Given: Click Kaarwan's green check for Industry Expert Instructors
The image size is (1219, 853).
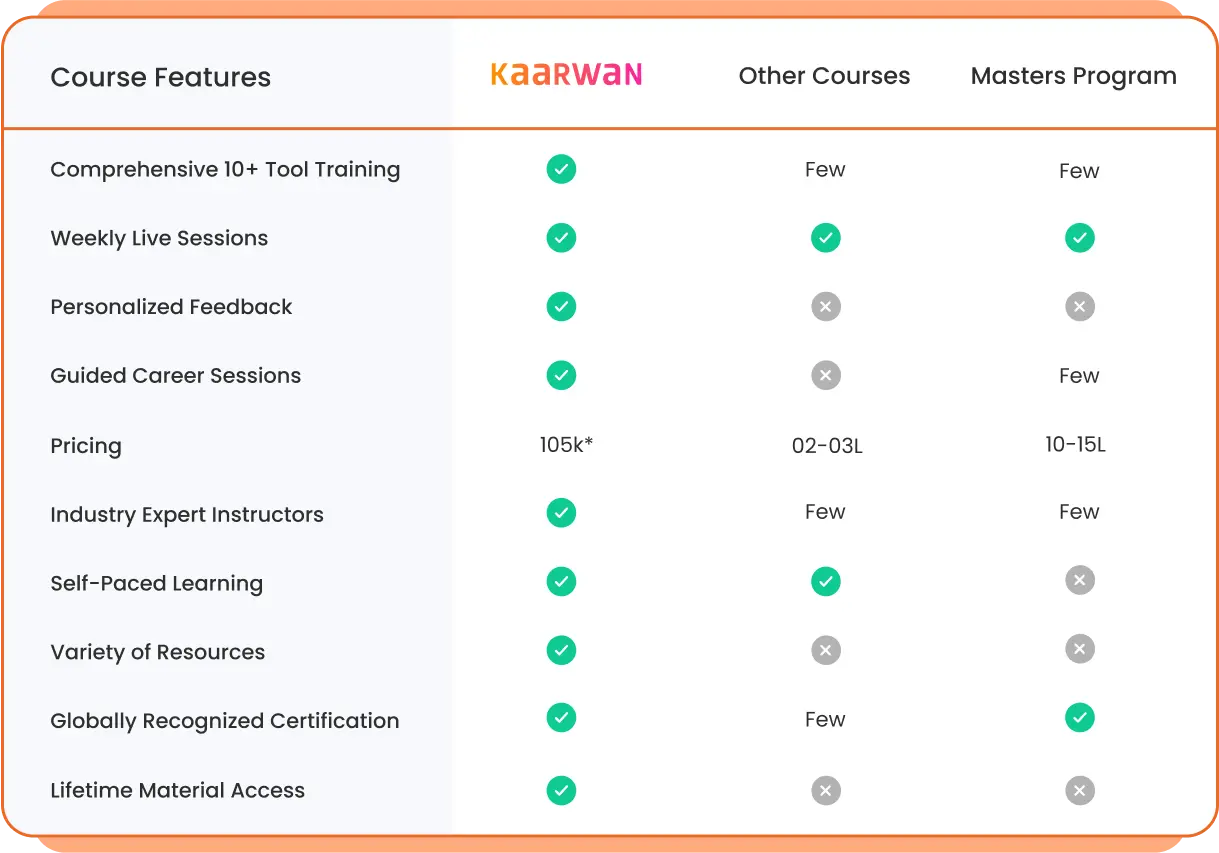Looking at the screenshot, I should pos(561,513).
